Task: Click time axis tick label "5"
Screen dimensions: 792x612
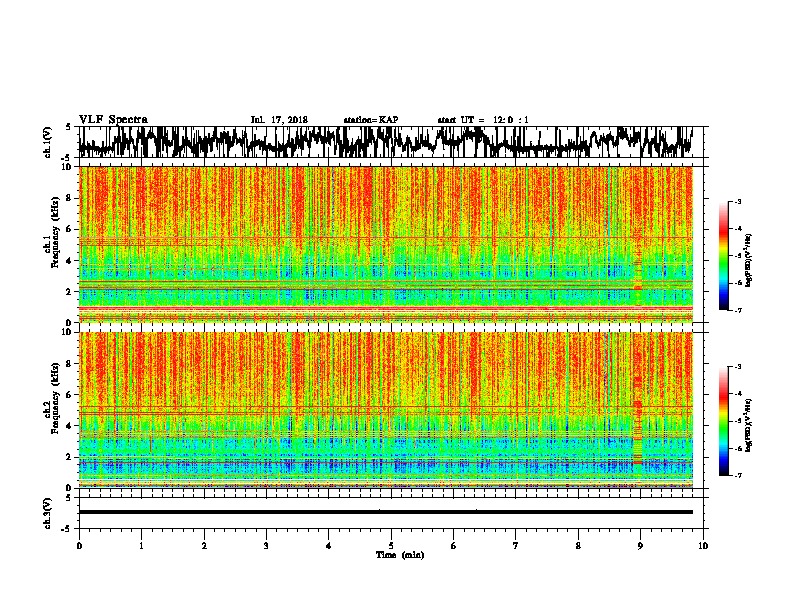Action: (391, 546)
